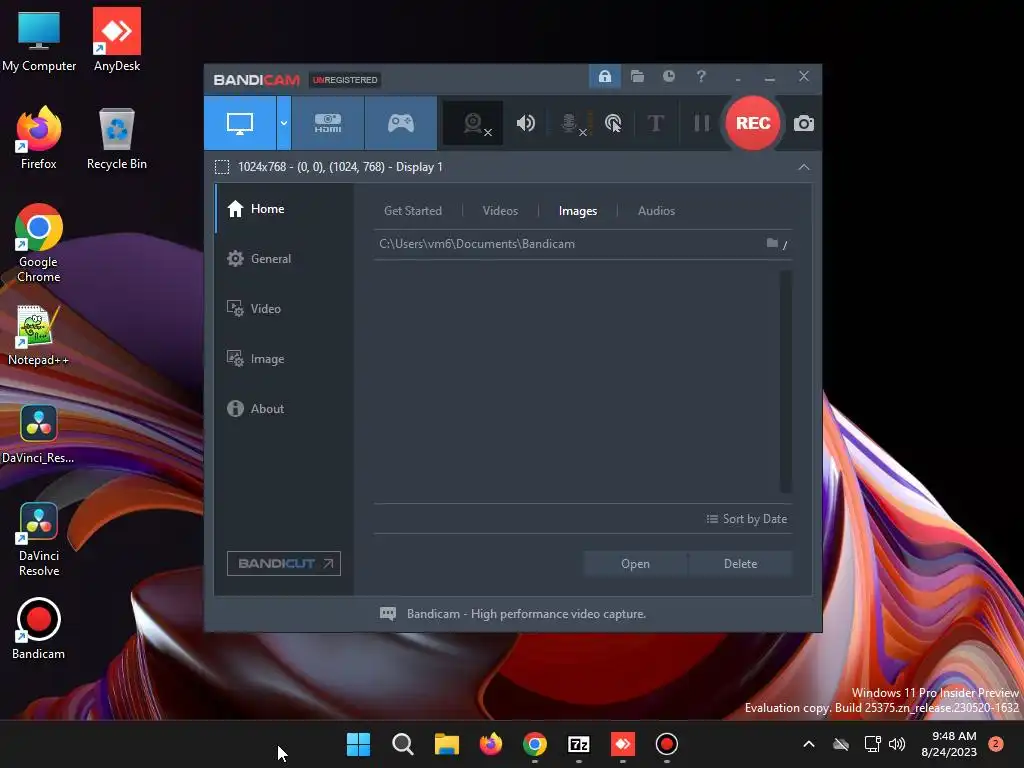Screen dimensions: 1024x768
Task: Select DaVinci_Res... desktop icon
Action: 39,434
